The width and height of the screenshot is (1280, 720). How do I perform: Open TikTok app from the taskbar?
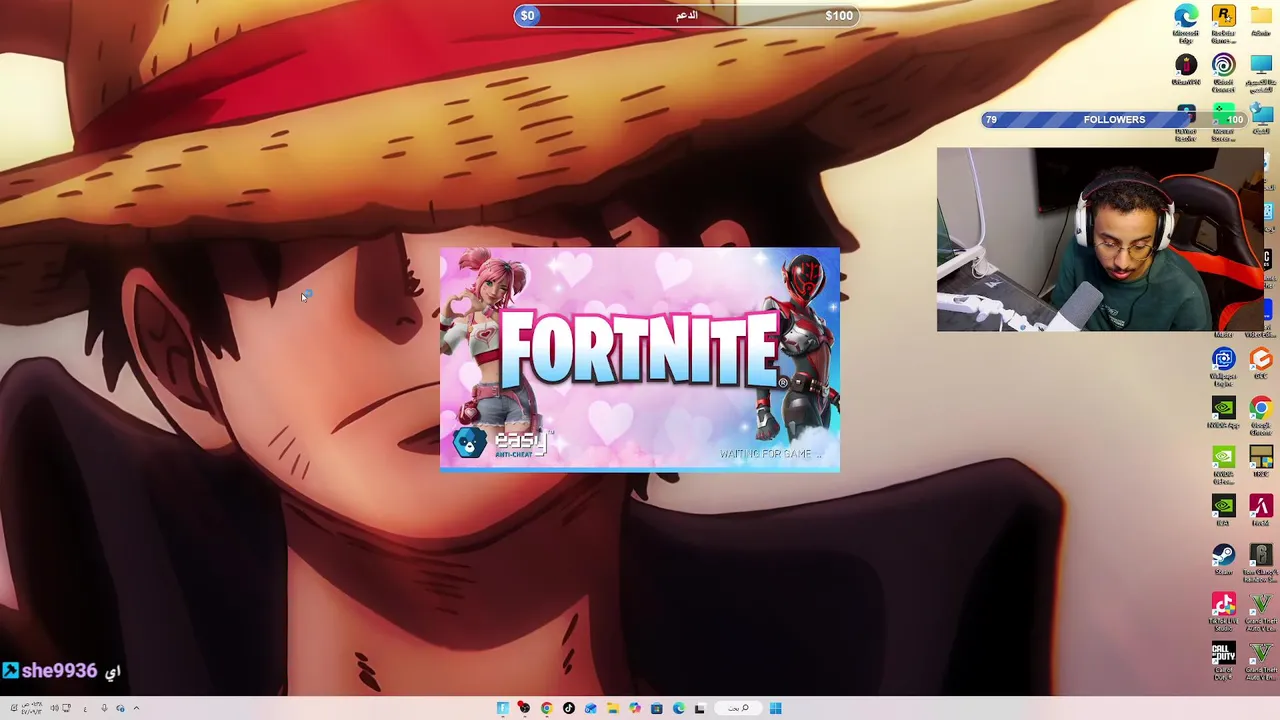click(568, 708)
